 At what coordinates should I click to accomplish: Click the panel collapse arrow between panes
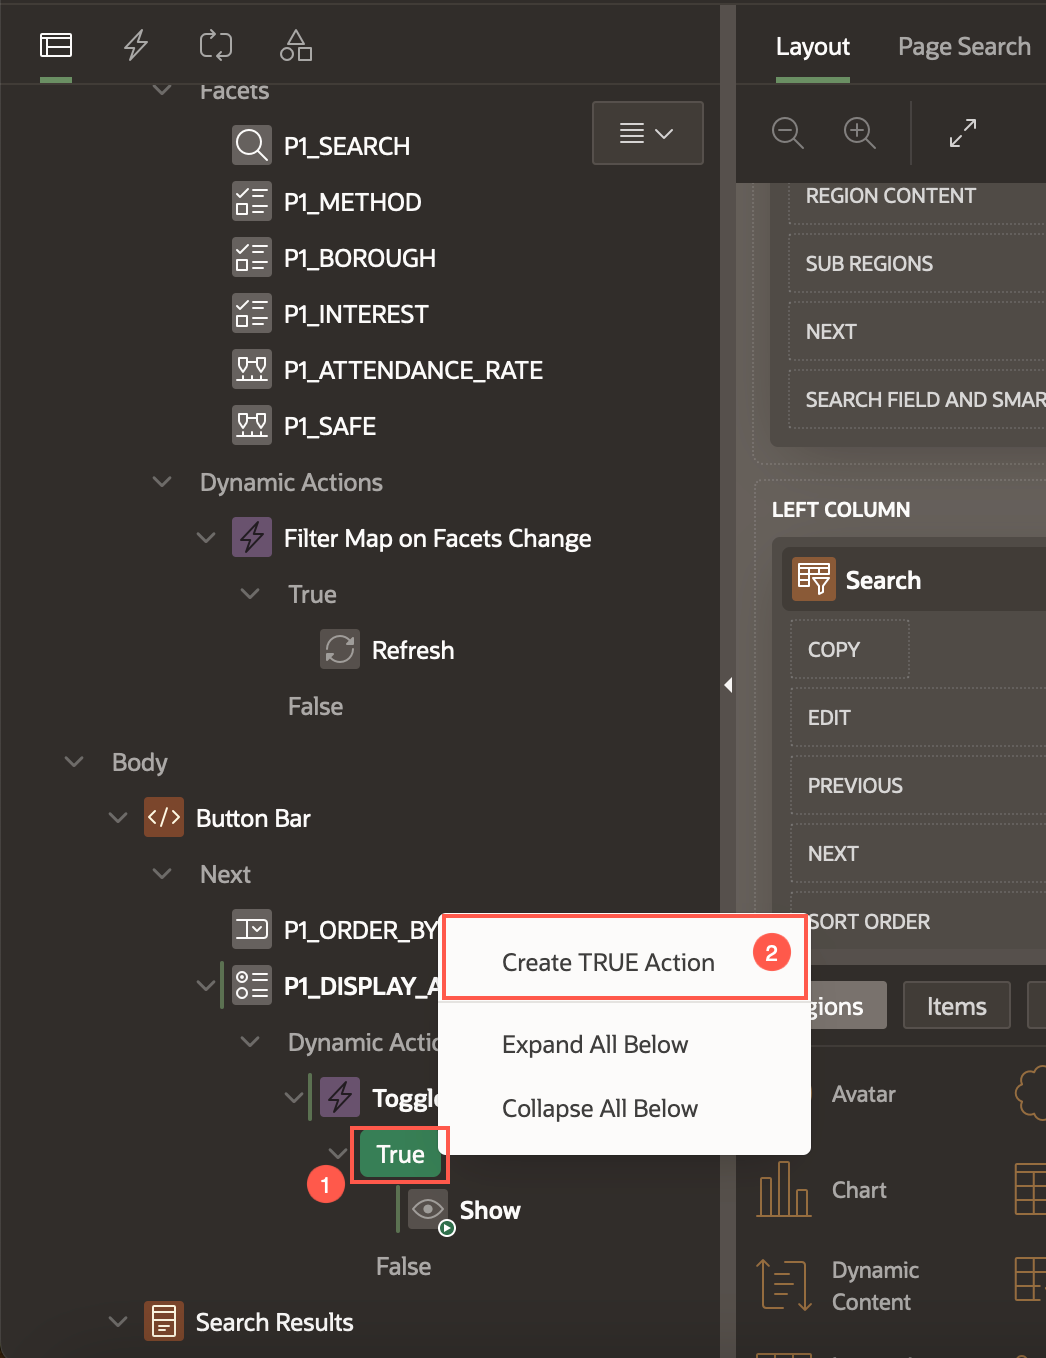click(x=729, y=685)
